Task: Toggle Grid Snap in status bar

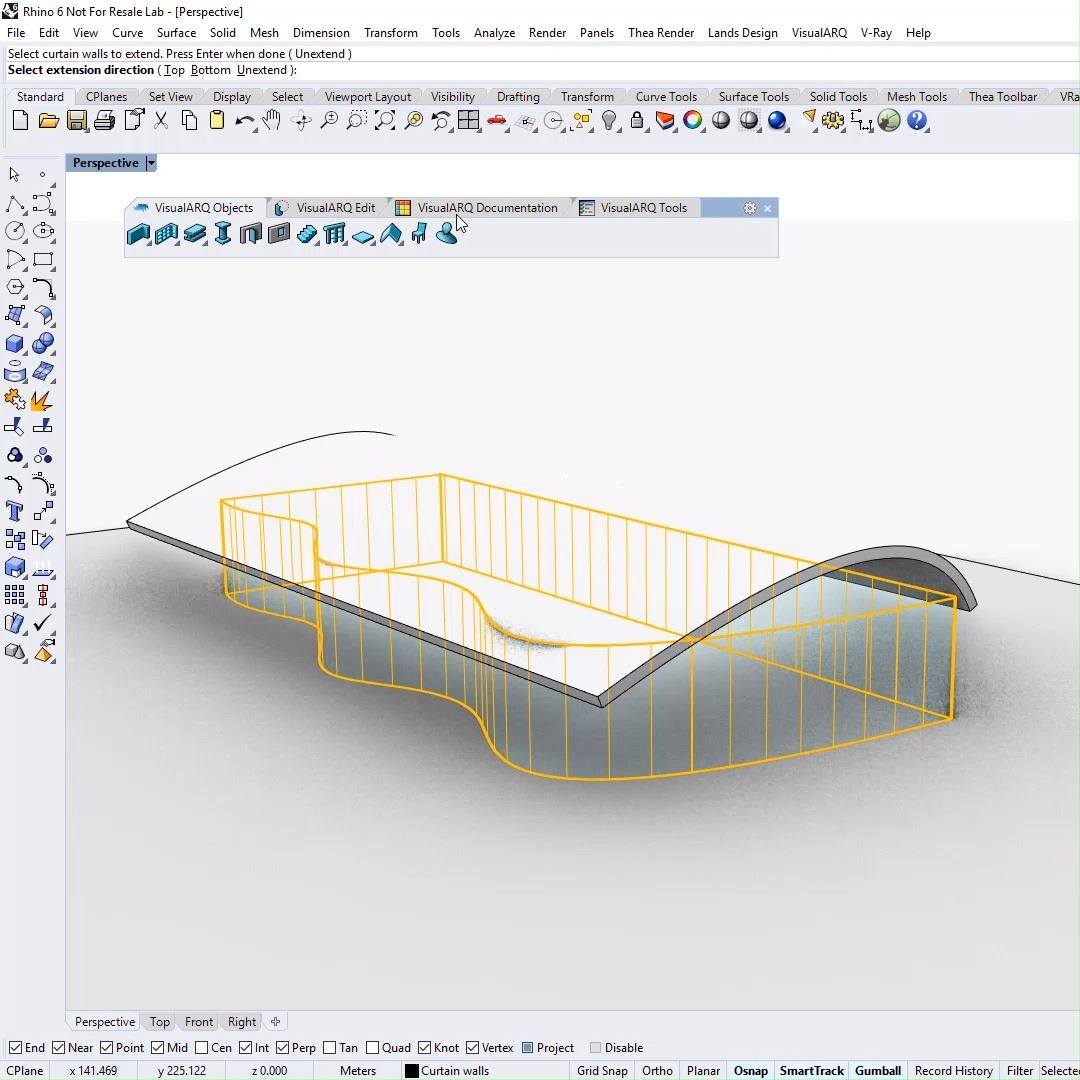Action: tap(602, 1070)
